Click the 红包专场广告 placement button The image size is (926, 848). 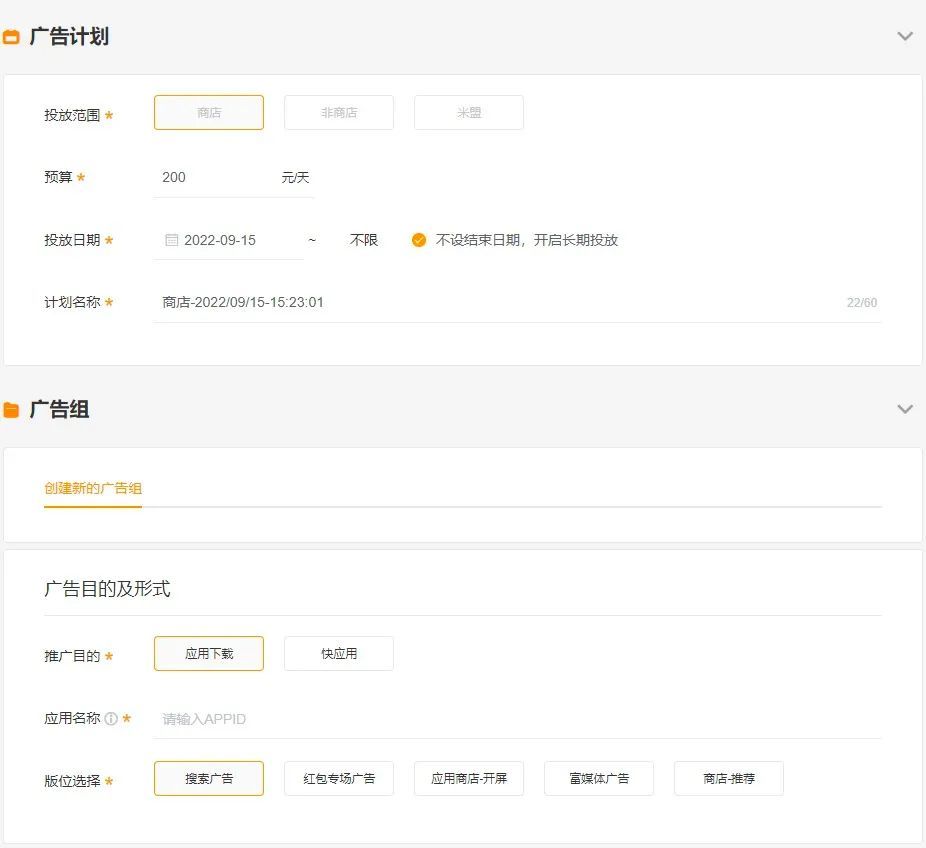click(x=338, y=778)
